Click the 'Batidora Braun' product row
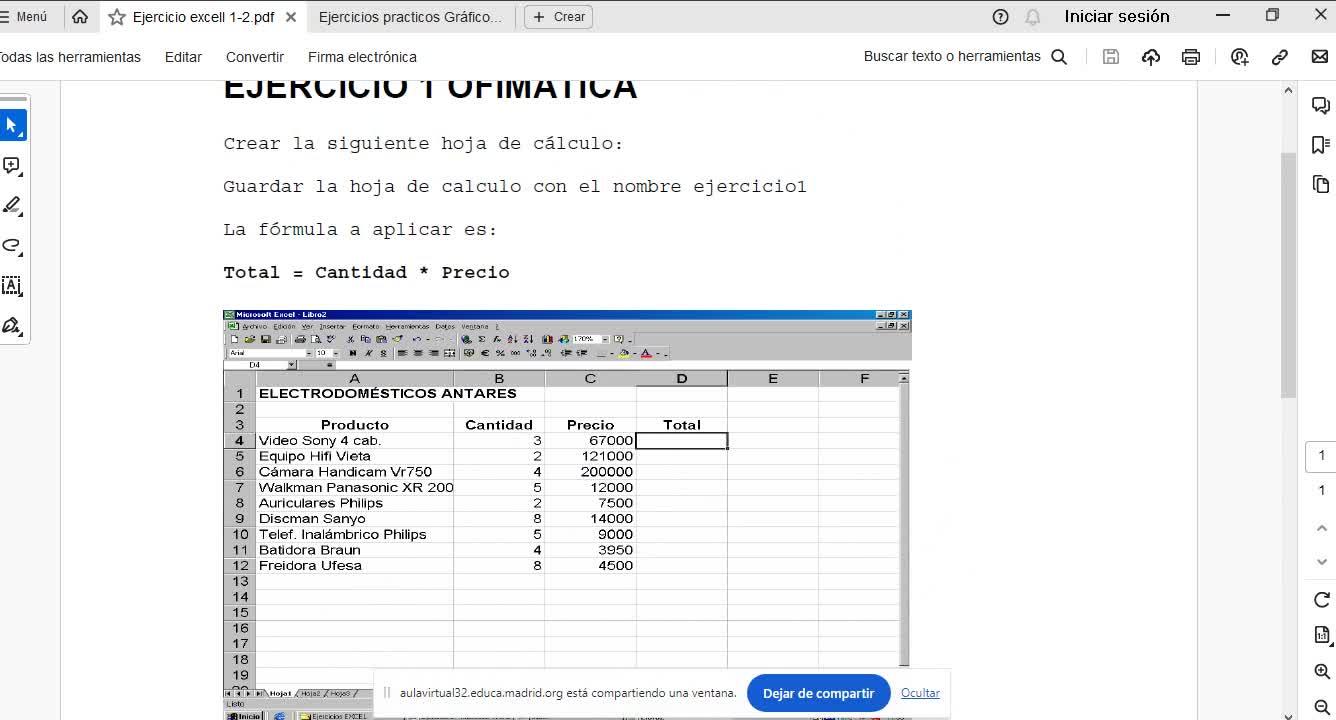This screenshot has width=1336, height=720. 309,550
